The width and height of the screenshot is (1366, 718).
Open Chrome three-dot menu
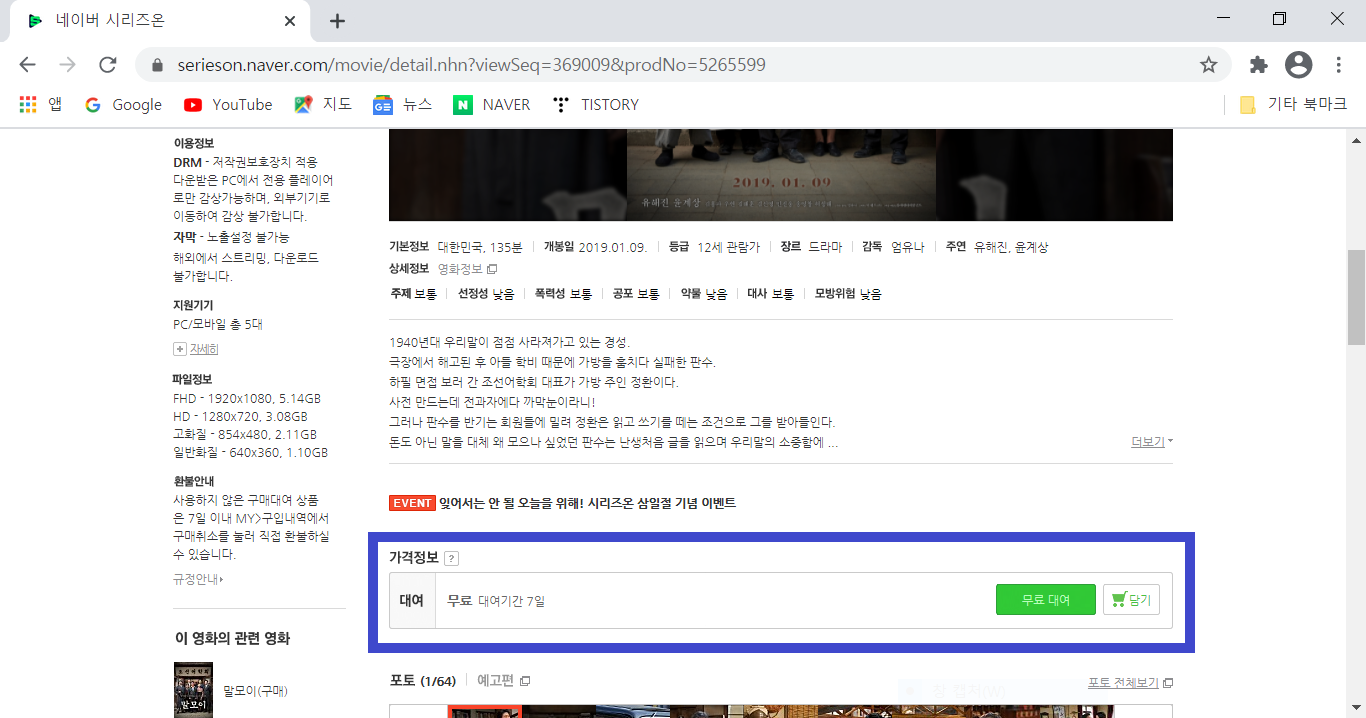(x=1338, y=65)
